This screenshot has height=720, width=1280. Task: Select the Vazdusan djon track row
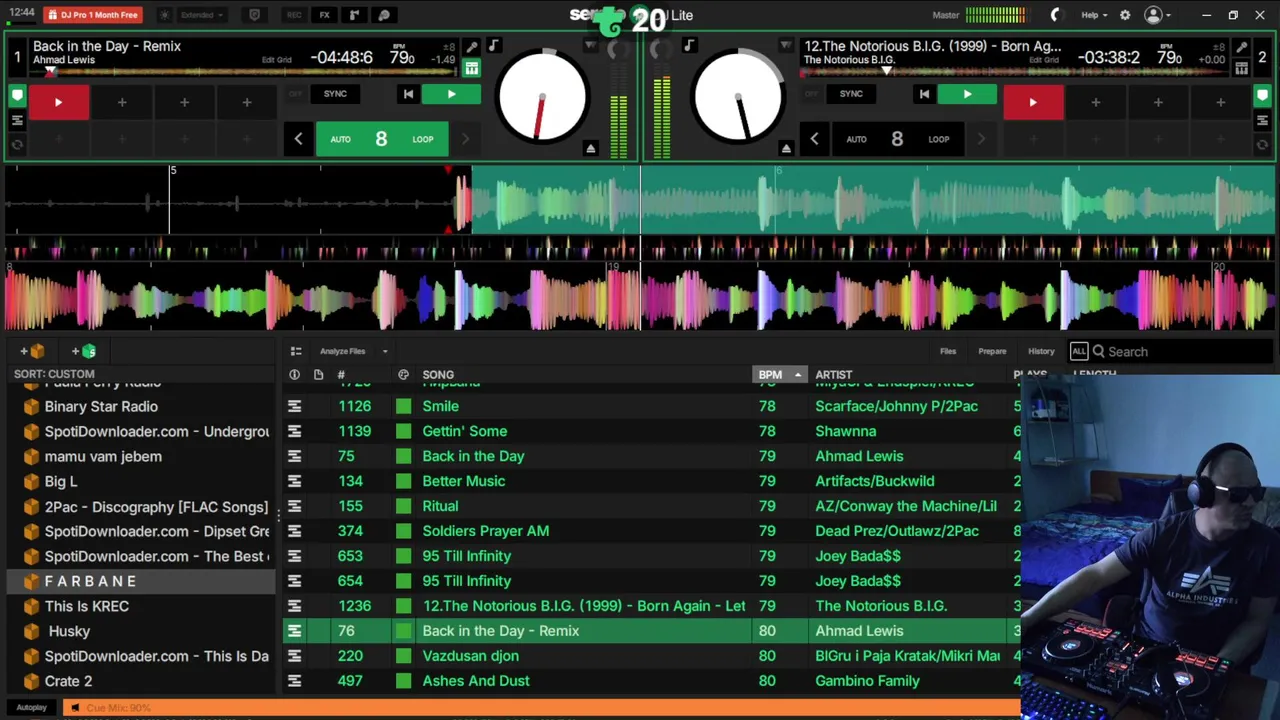point(651,656)
